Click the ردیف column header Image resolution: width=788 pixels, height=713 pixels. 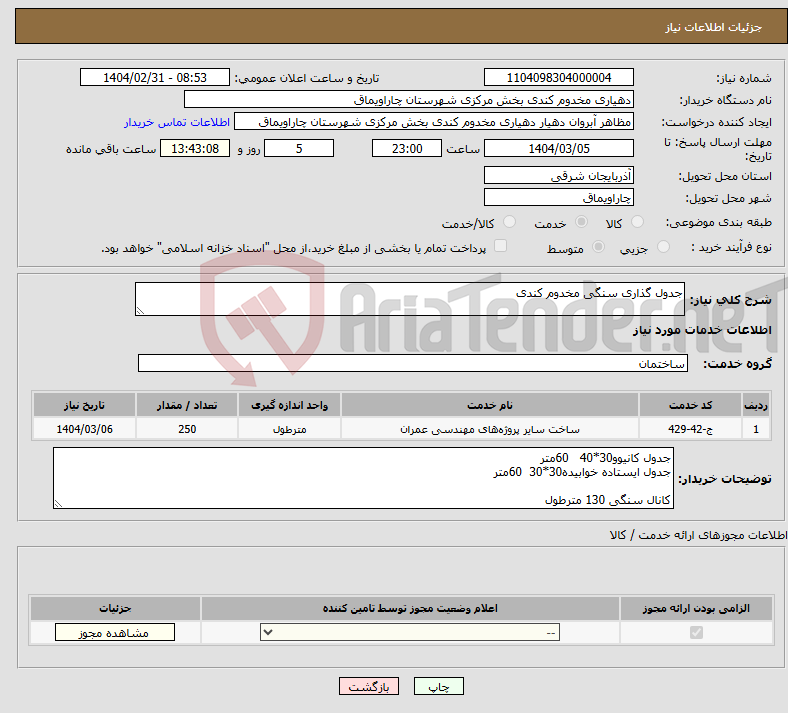pyautogui.click(x=756, y=405)
